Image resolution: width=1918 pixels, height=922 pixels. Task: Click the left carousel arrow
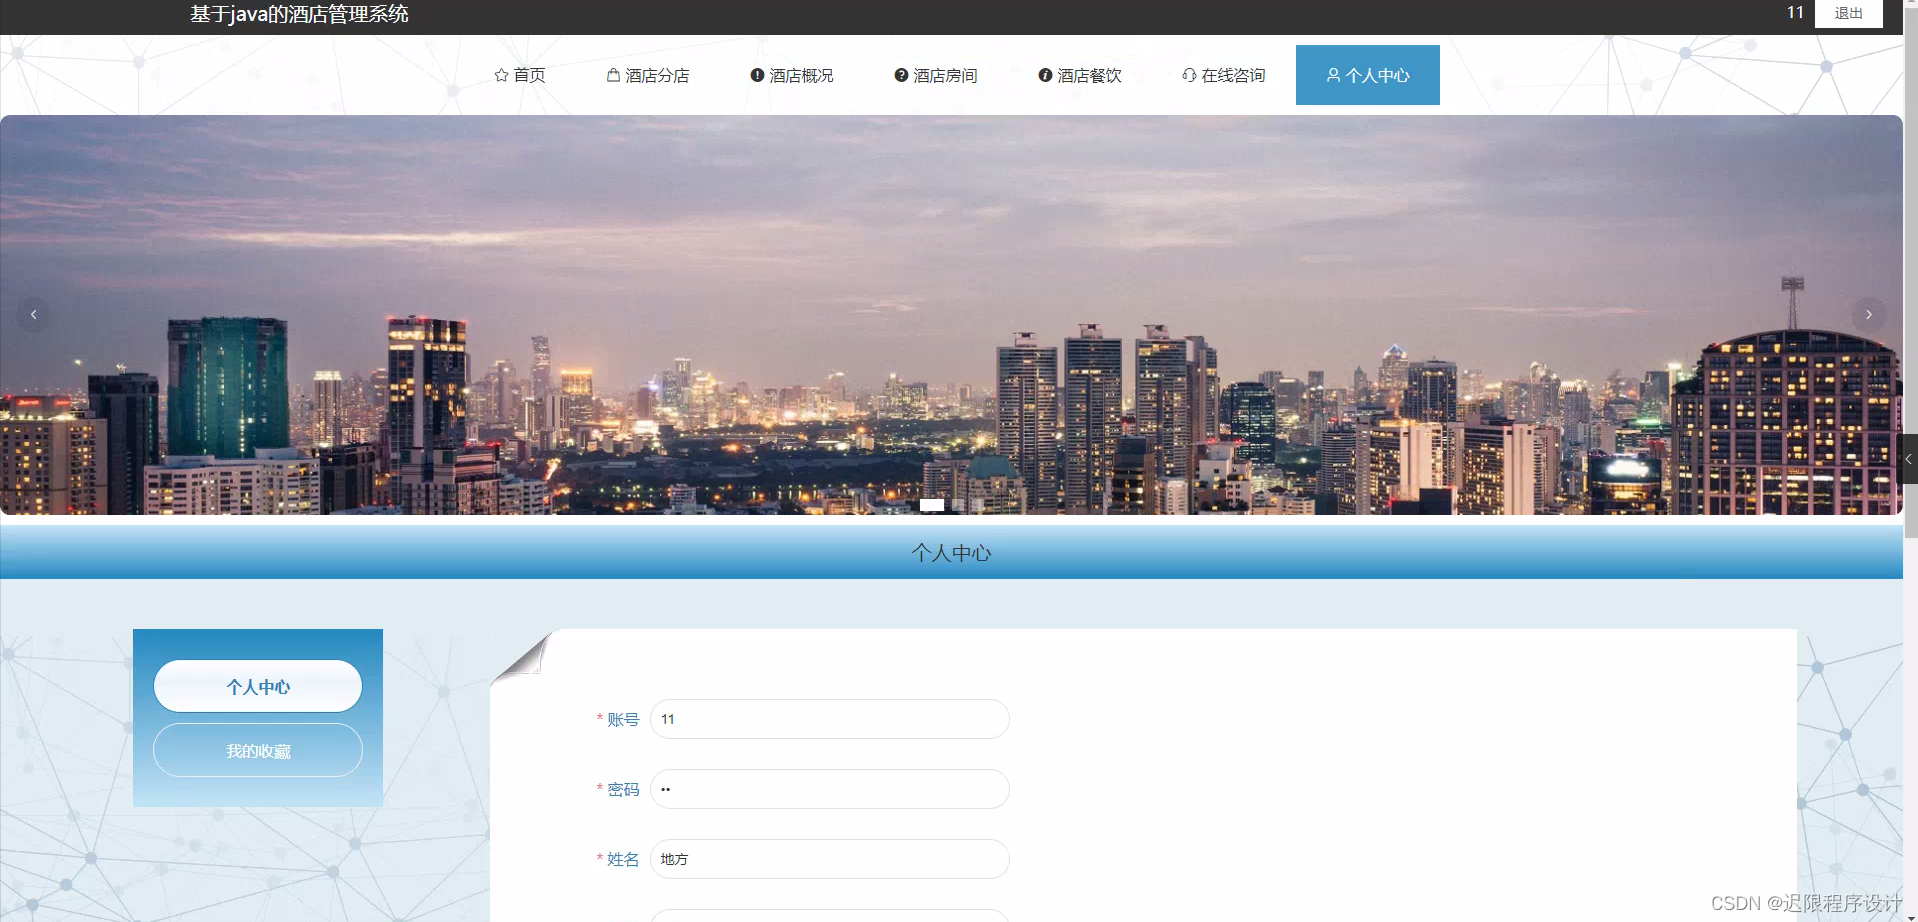tap(32, 314)
